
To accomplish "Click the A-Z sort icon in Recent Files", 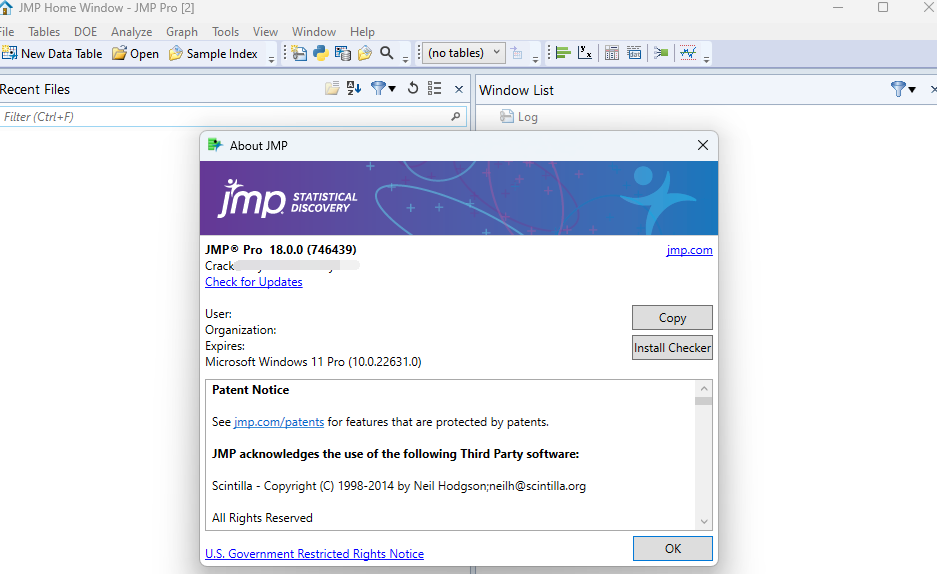I will coord(354,88).
